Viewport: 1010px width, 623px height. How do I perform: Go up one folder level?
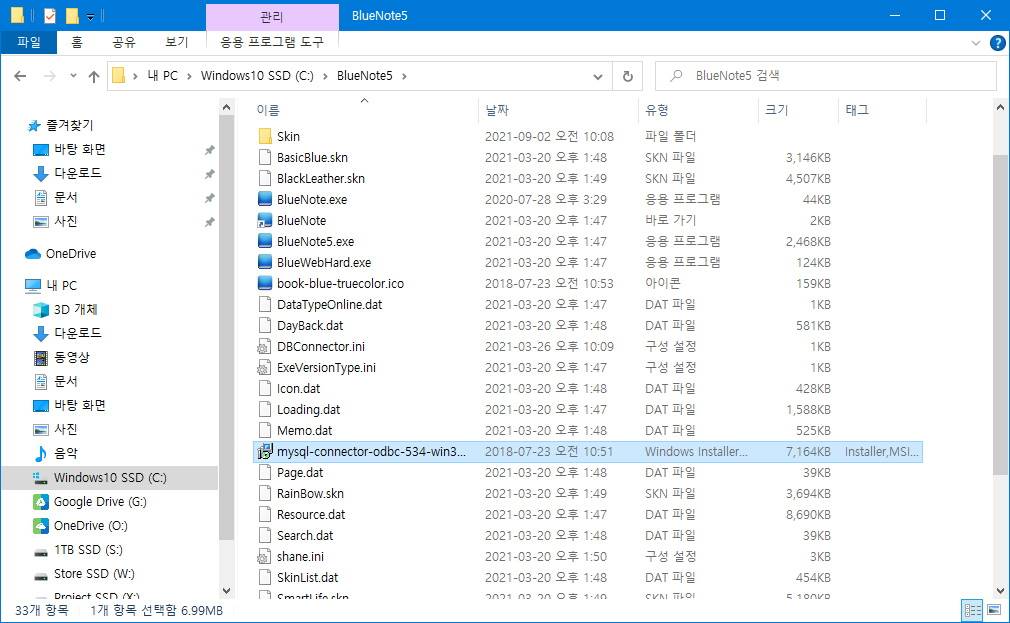(94, 76)
